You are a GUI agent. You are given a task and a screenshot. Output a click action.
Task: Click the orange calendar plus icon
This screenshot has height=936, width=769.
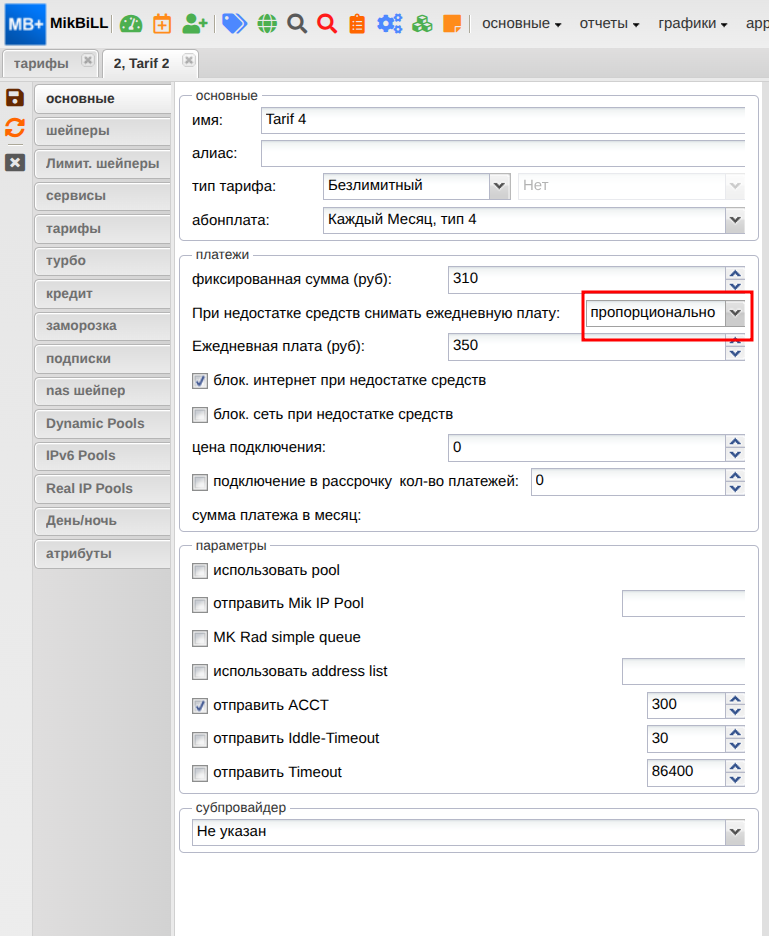162,24
